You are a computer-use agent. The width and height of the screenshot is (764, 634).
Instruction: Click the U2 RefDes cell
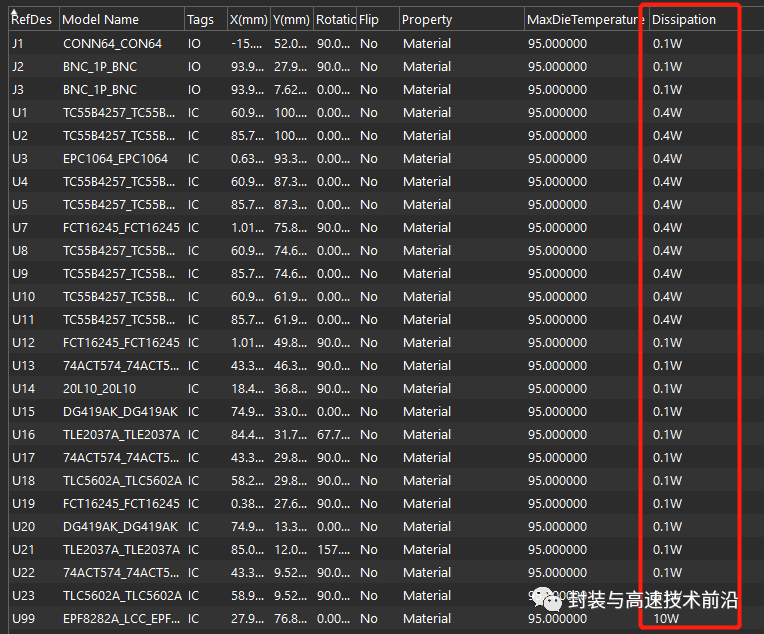(20, 135)
